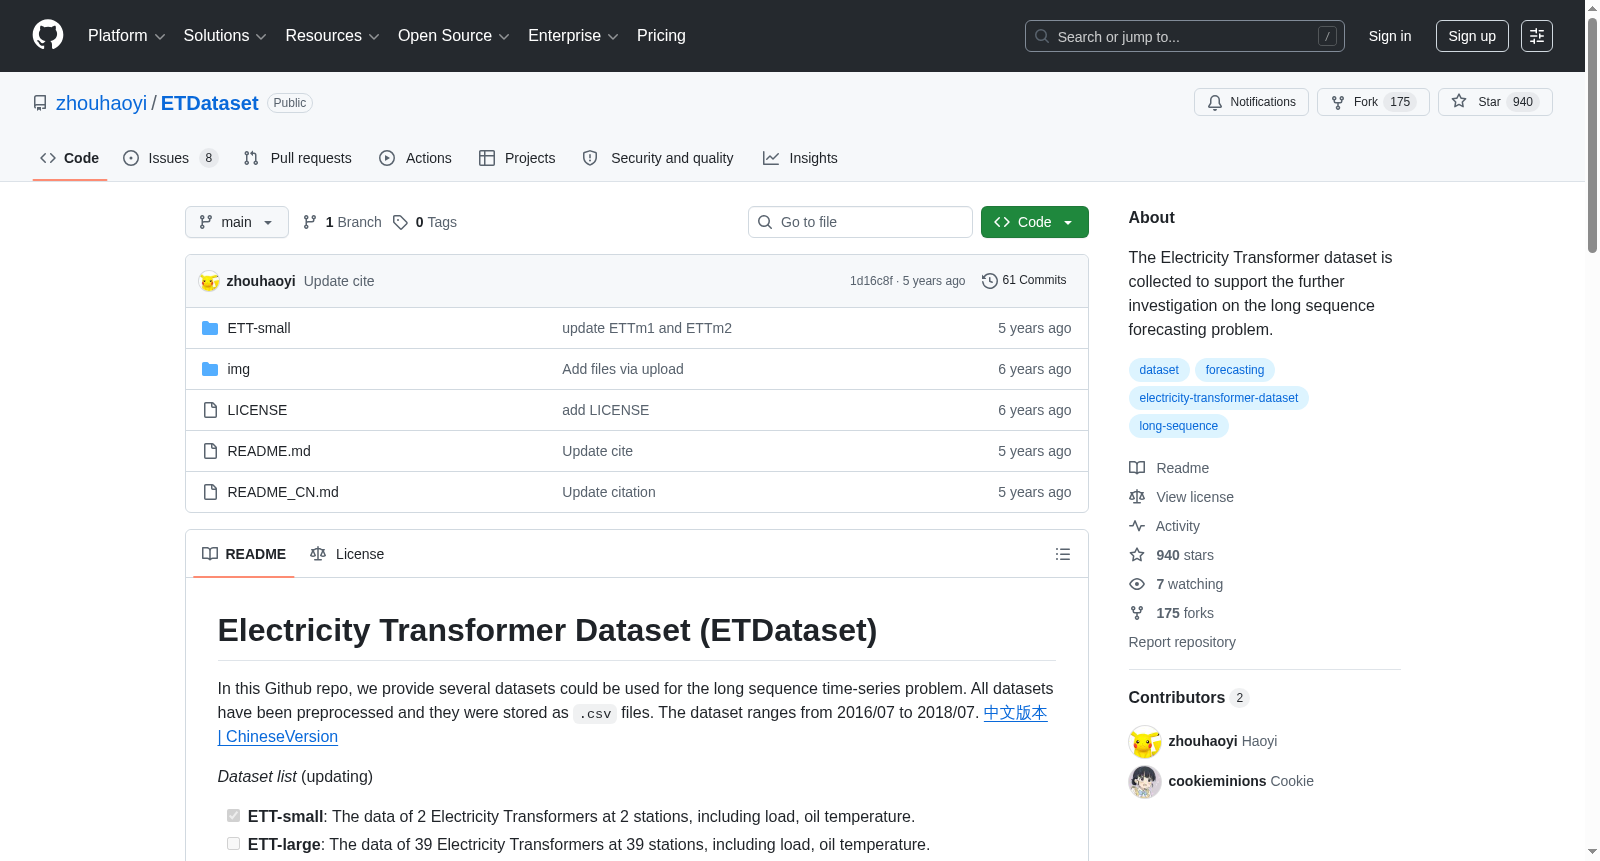Expand the Solutions menu
The image size is (1600, 861).
point(225,36)
